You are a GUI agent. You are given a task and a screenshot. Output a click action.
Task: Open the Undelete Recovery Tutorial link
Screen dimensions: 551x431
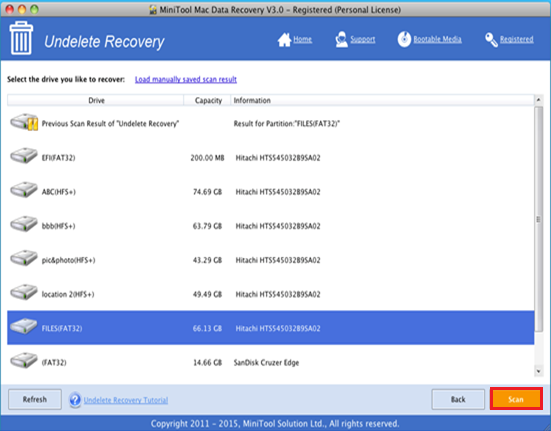pos(126,400)
